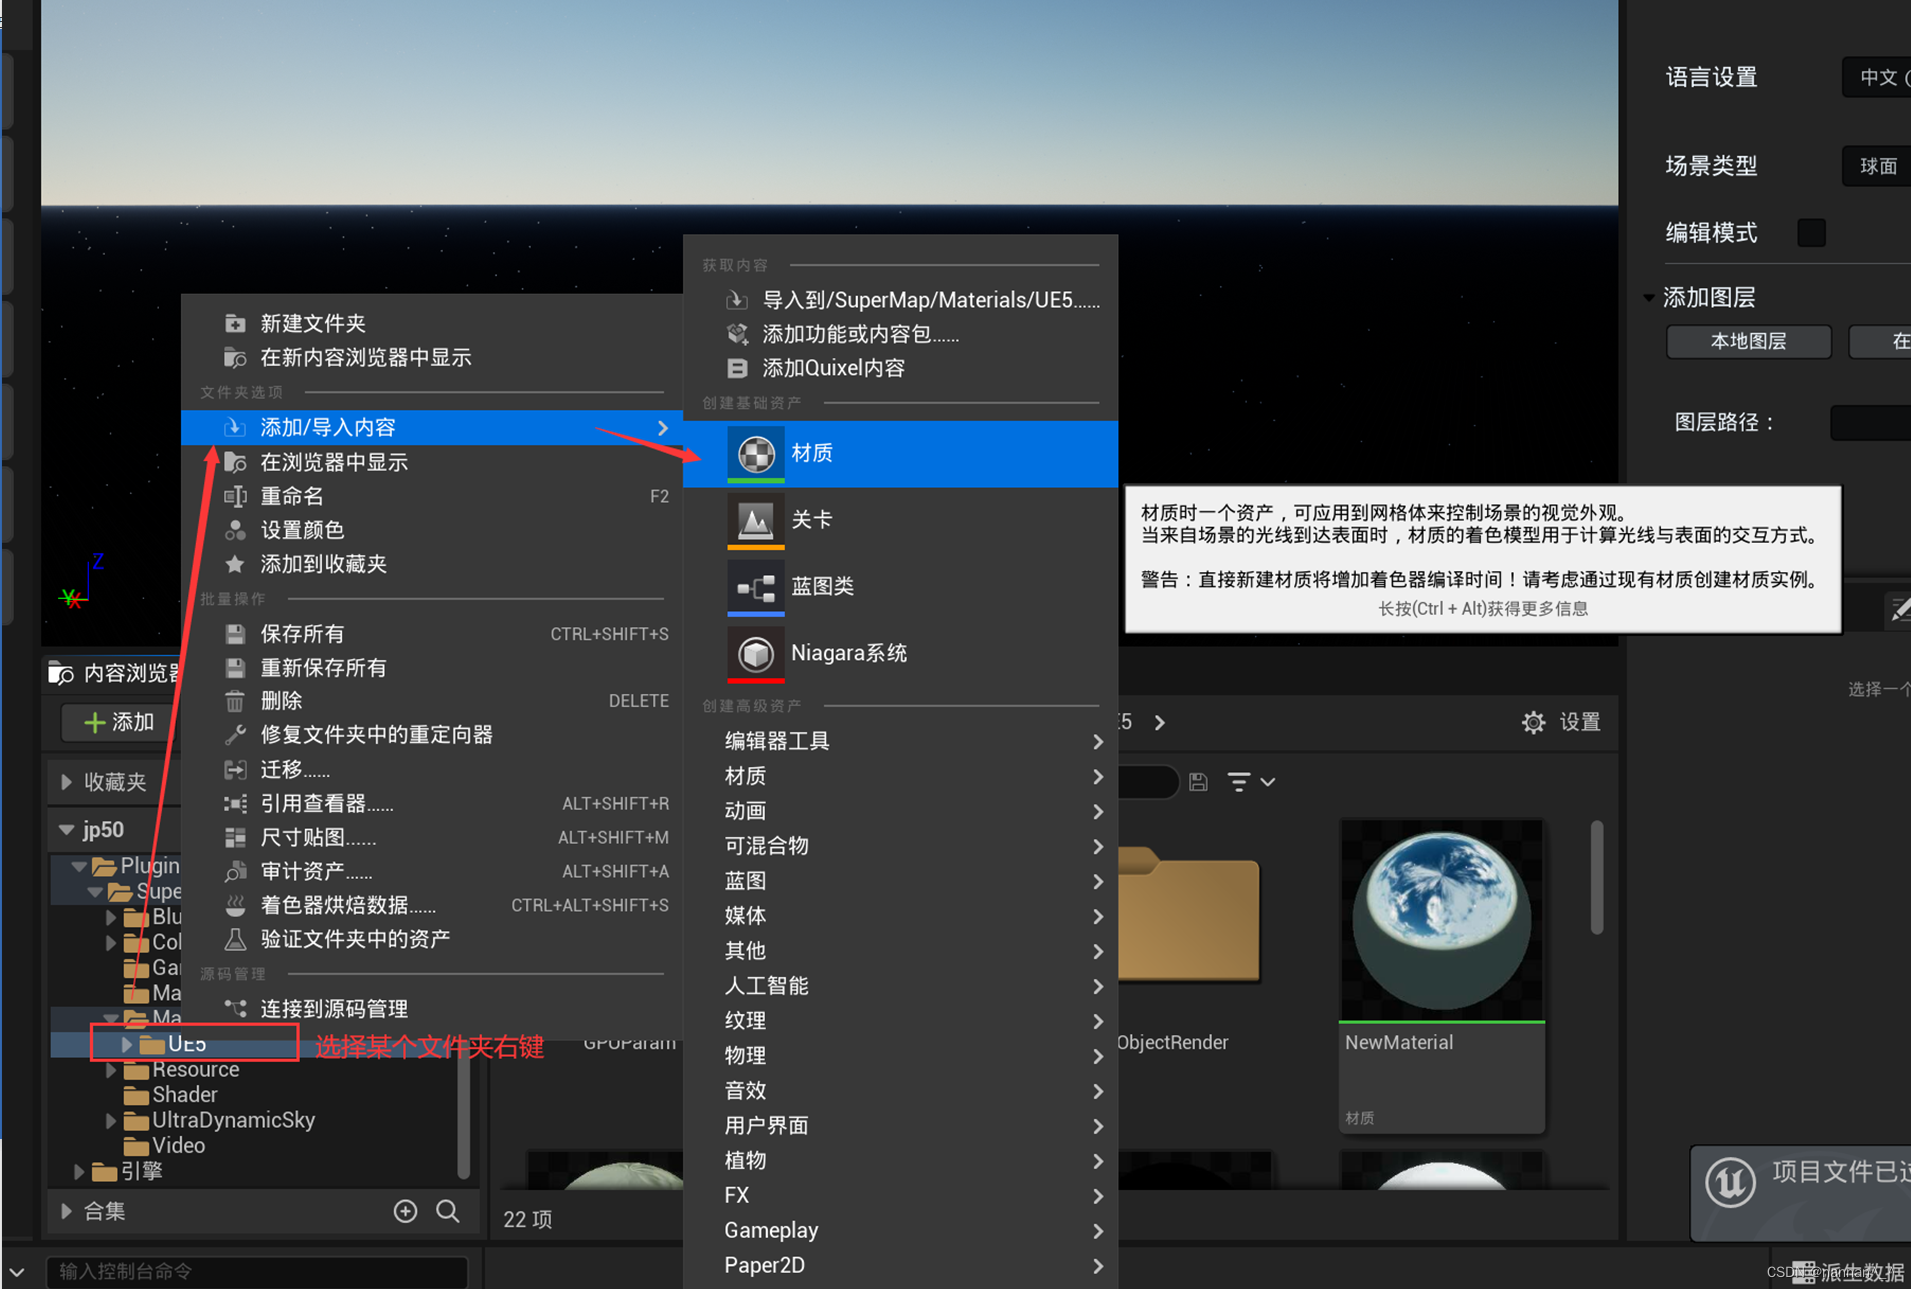This screenshot has height=1289, width=1911.
Task: Click the 本地图层 button
Action: (x=1748, y=342)
